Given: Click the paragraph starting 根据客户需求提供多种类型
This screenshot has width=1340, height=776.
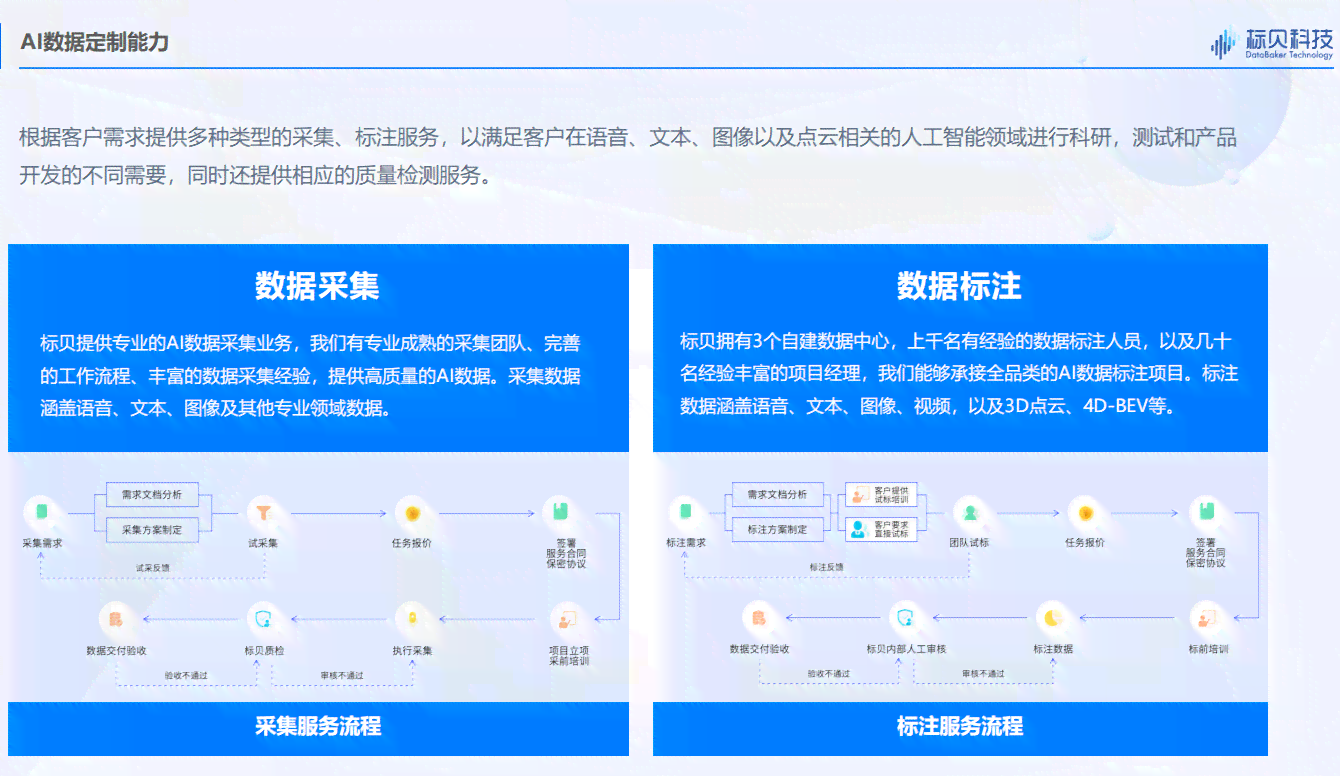Looking at the screenshot, I should 628,157.
